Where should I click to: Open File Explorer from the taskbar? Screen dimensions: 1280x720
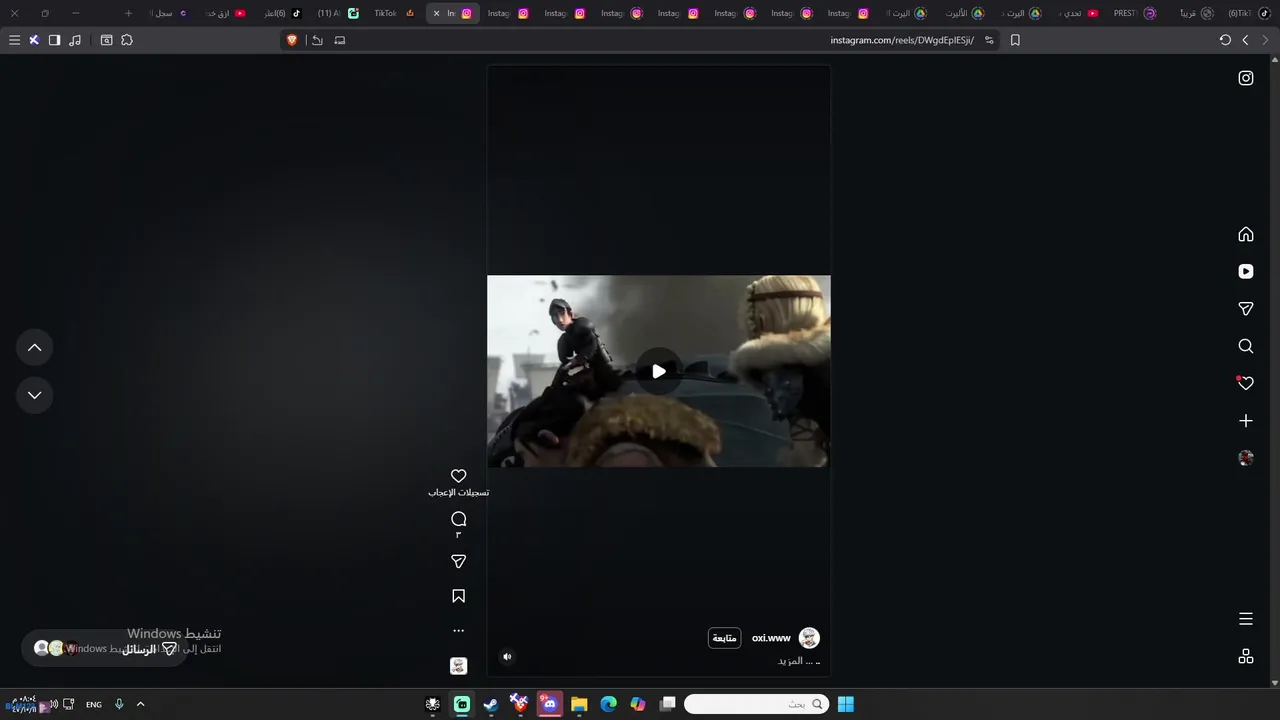coord(579,704)
